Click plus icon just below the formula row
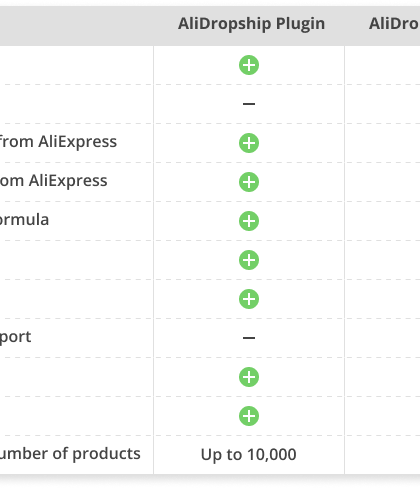Image resolution: width=420 pixels, height=489 pixels. coord(249,260)
